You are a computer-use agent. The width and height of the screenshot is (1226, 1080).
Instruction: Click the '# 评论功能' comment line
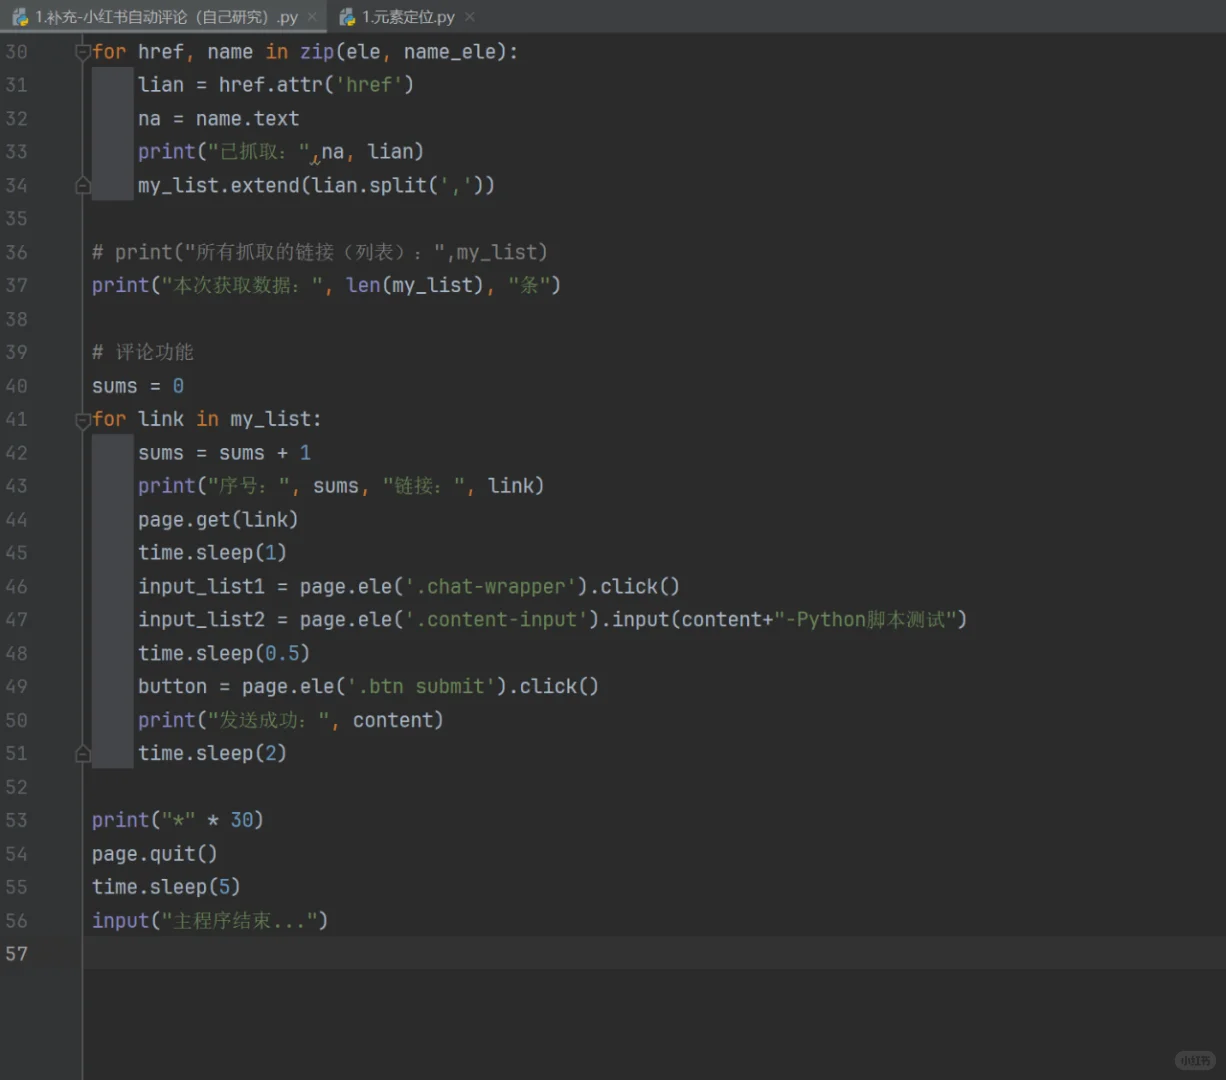click(x=143, y=352)
